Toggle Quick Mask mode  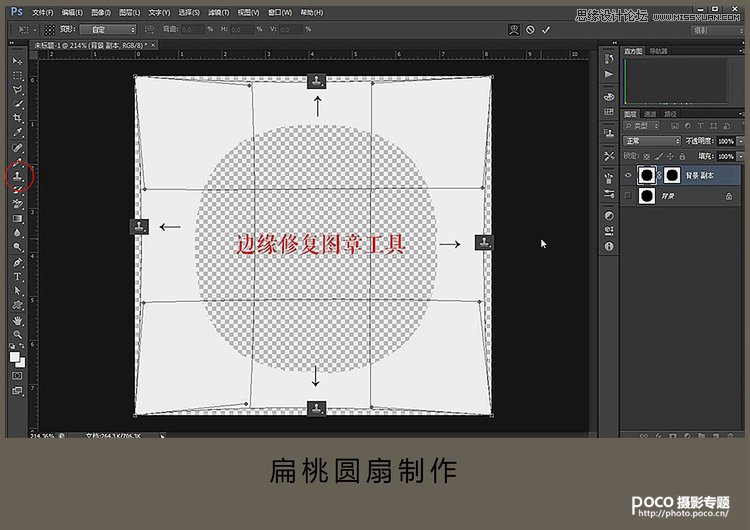[17, 376]
